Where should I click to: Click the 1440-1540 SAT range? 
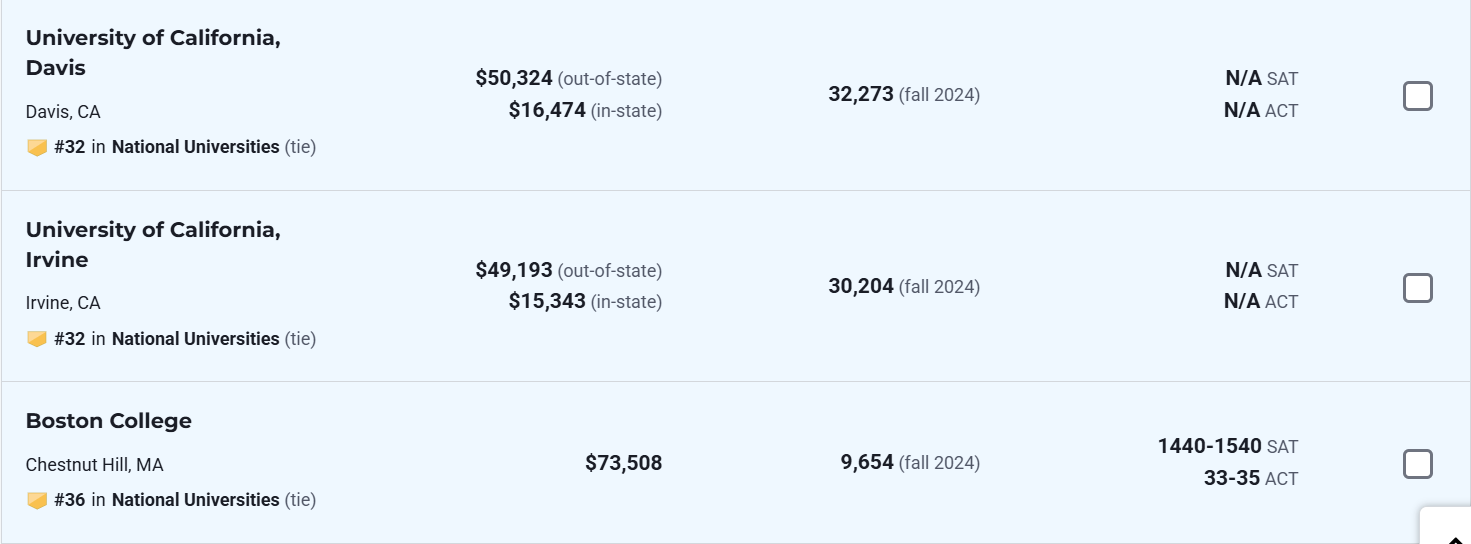pos(1209,446)
